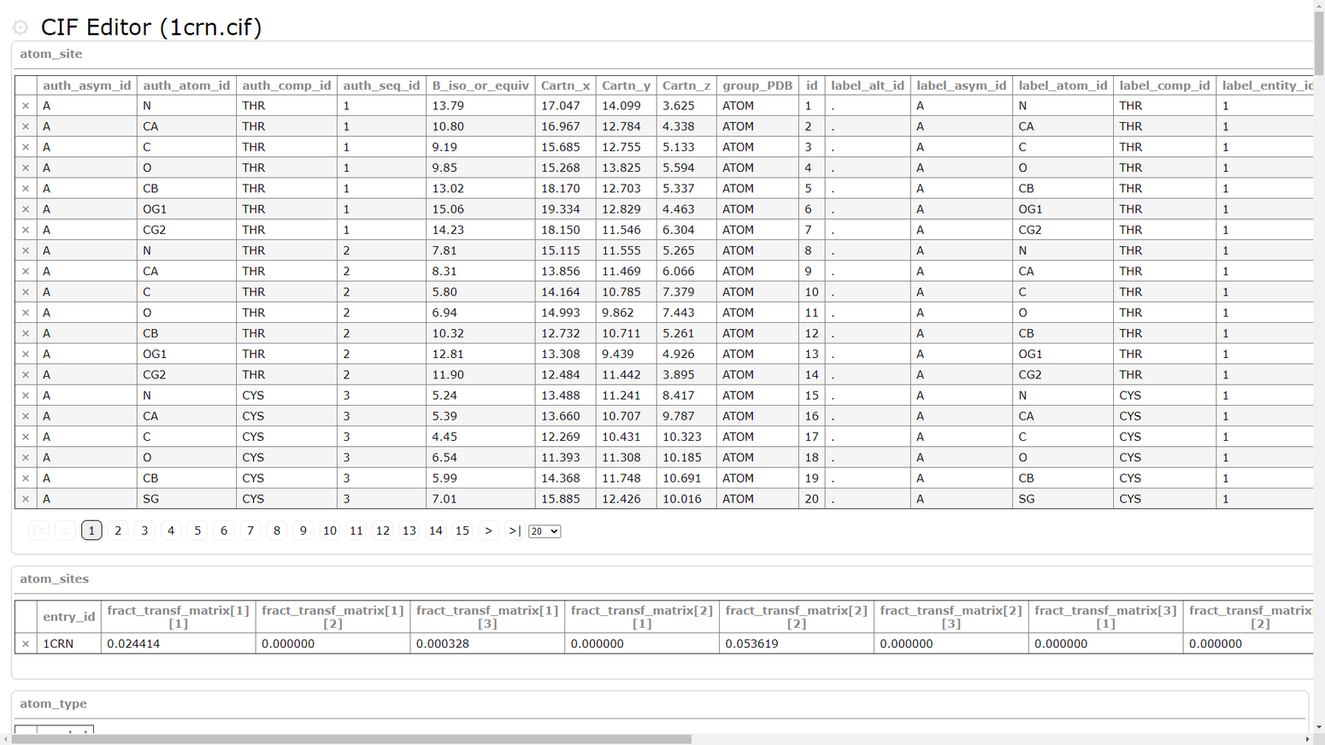
Task: Click cell with value 0.024414
Action: (178, 644)
